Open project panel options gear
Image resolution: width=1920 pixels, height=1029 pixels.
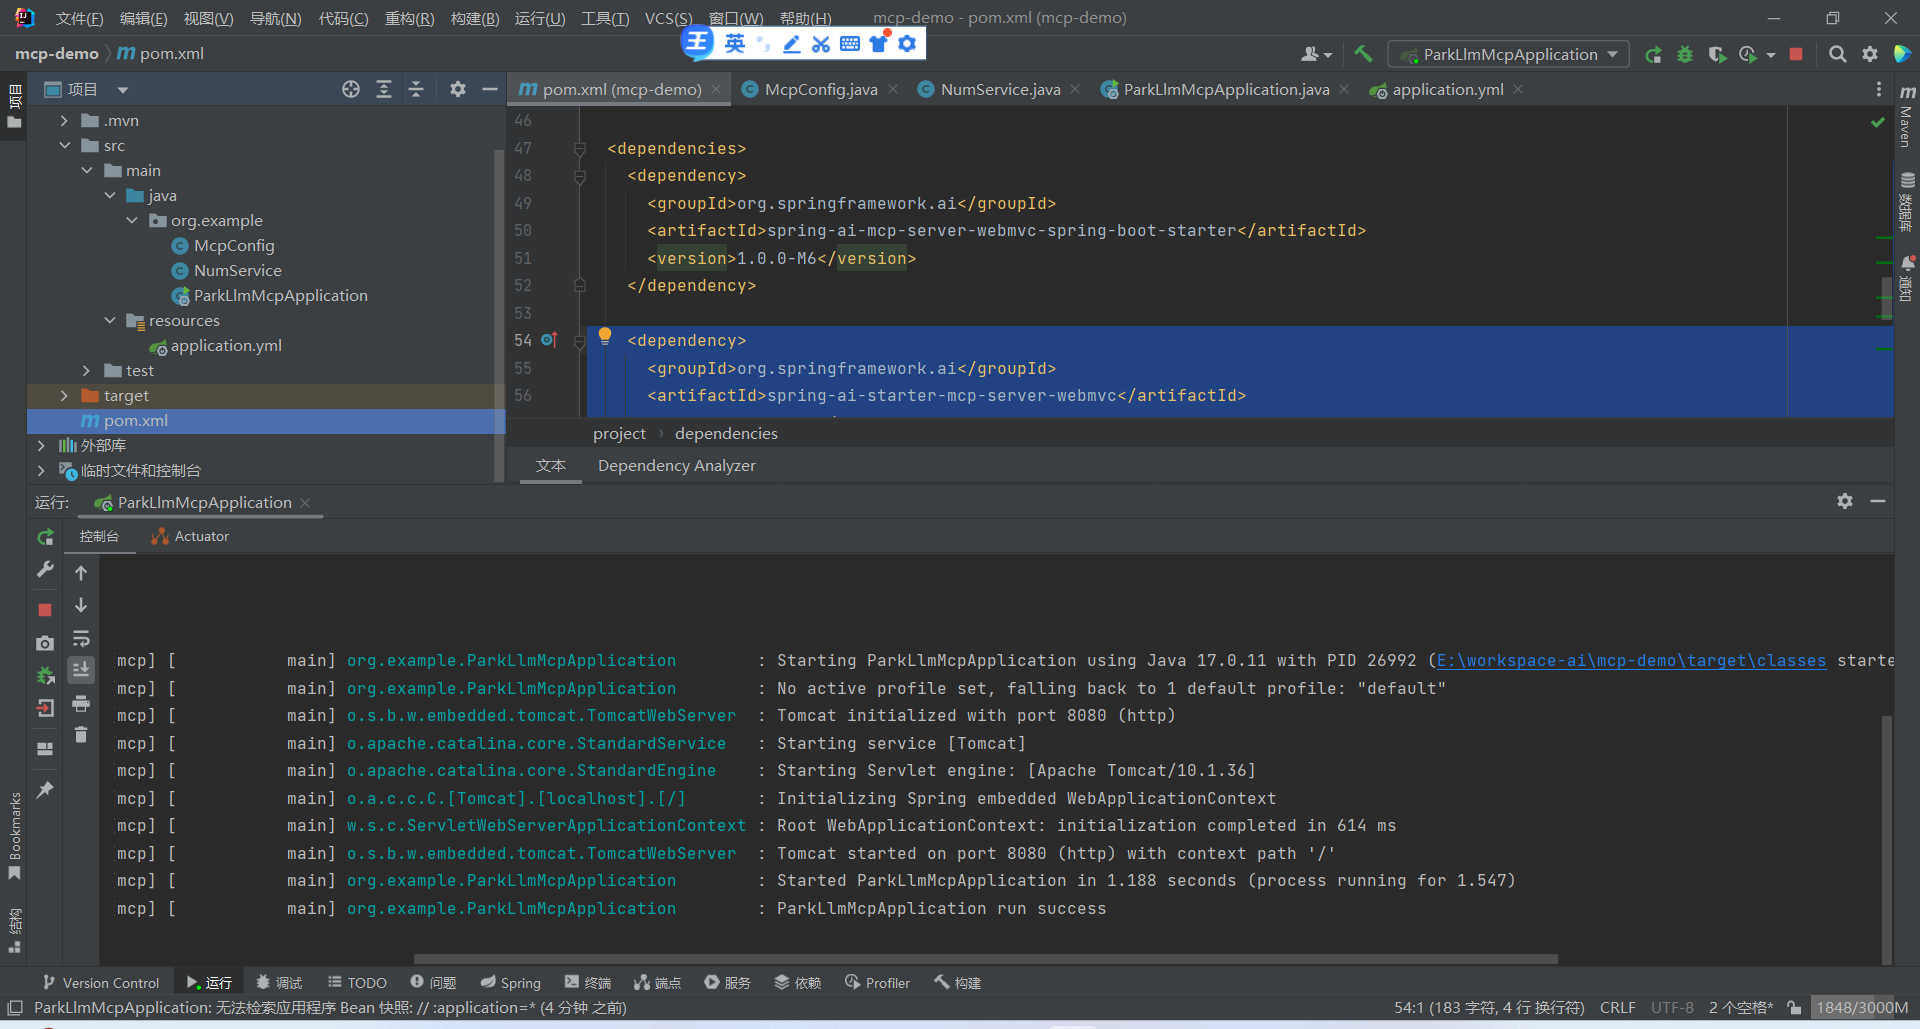[457, 89]
